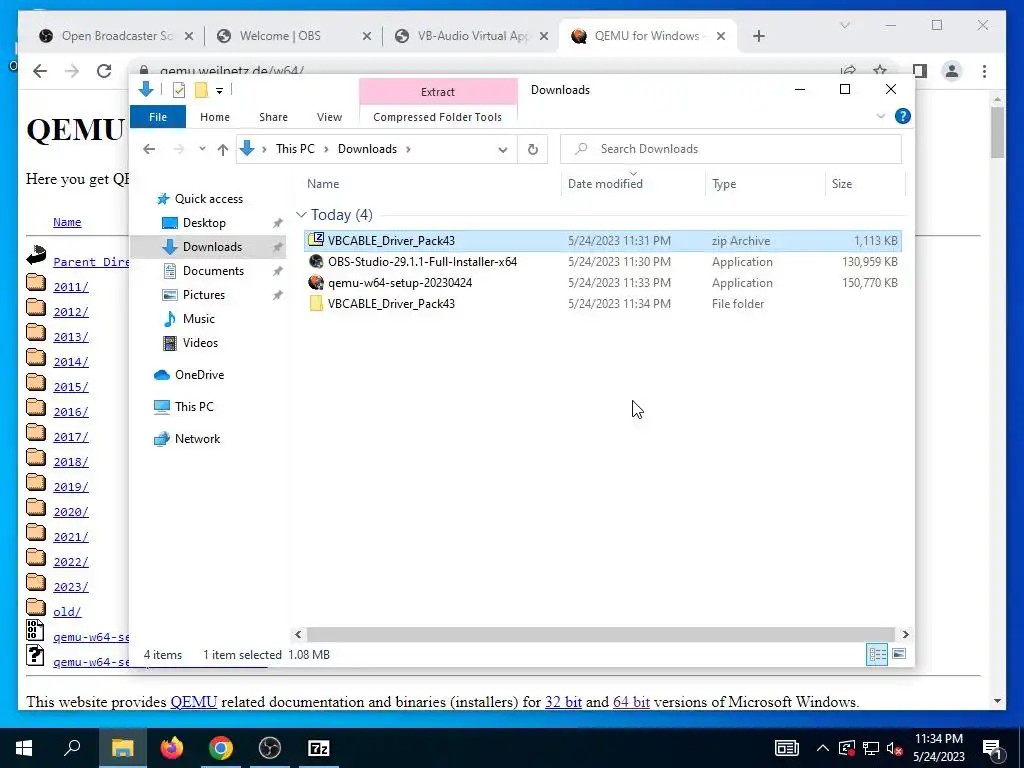The height and width of the screenshot is (768, 1024).
Task: Open the old/ directory link
Action: (67, 611)
